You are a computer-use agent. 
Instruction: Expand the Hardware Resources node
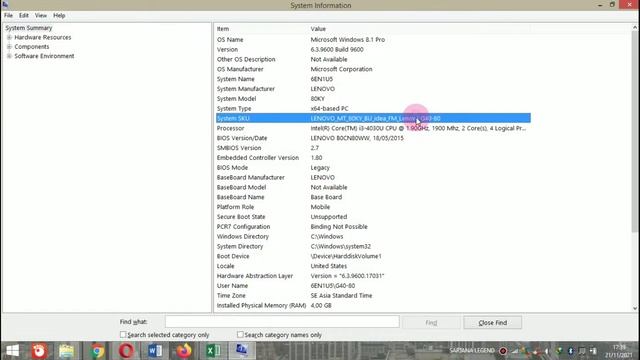coord(9,37)
